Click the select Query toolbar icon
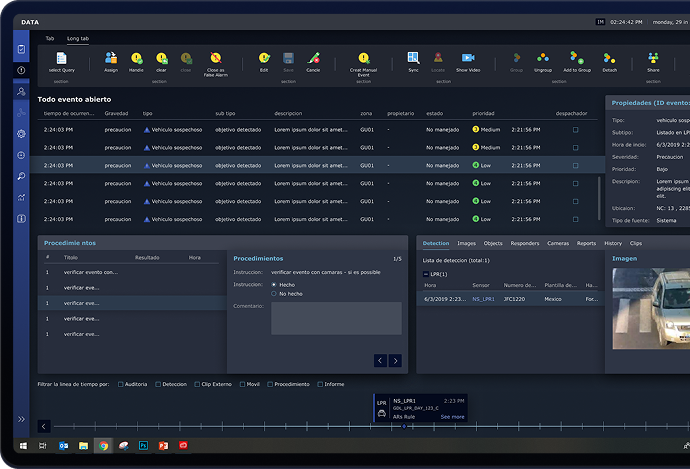Screen dimensions: 690x469 (x=61, y=59)
